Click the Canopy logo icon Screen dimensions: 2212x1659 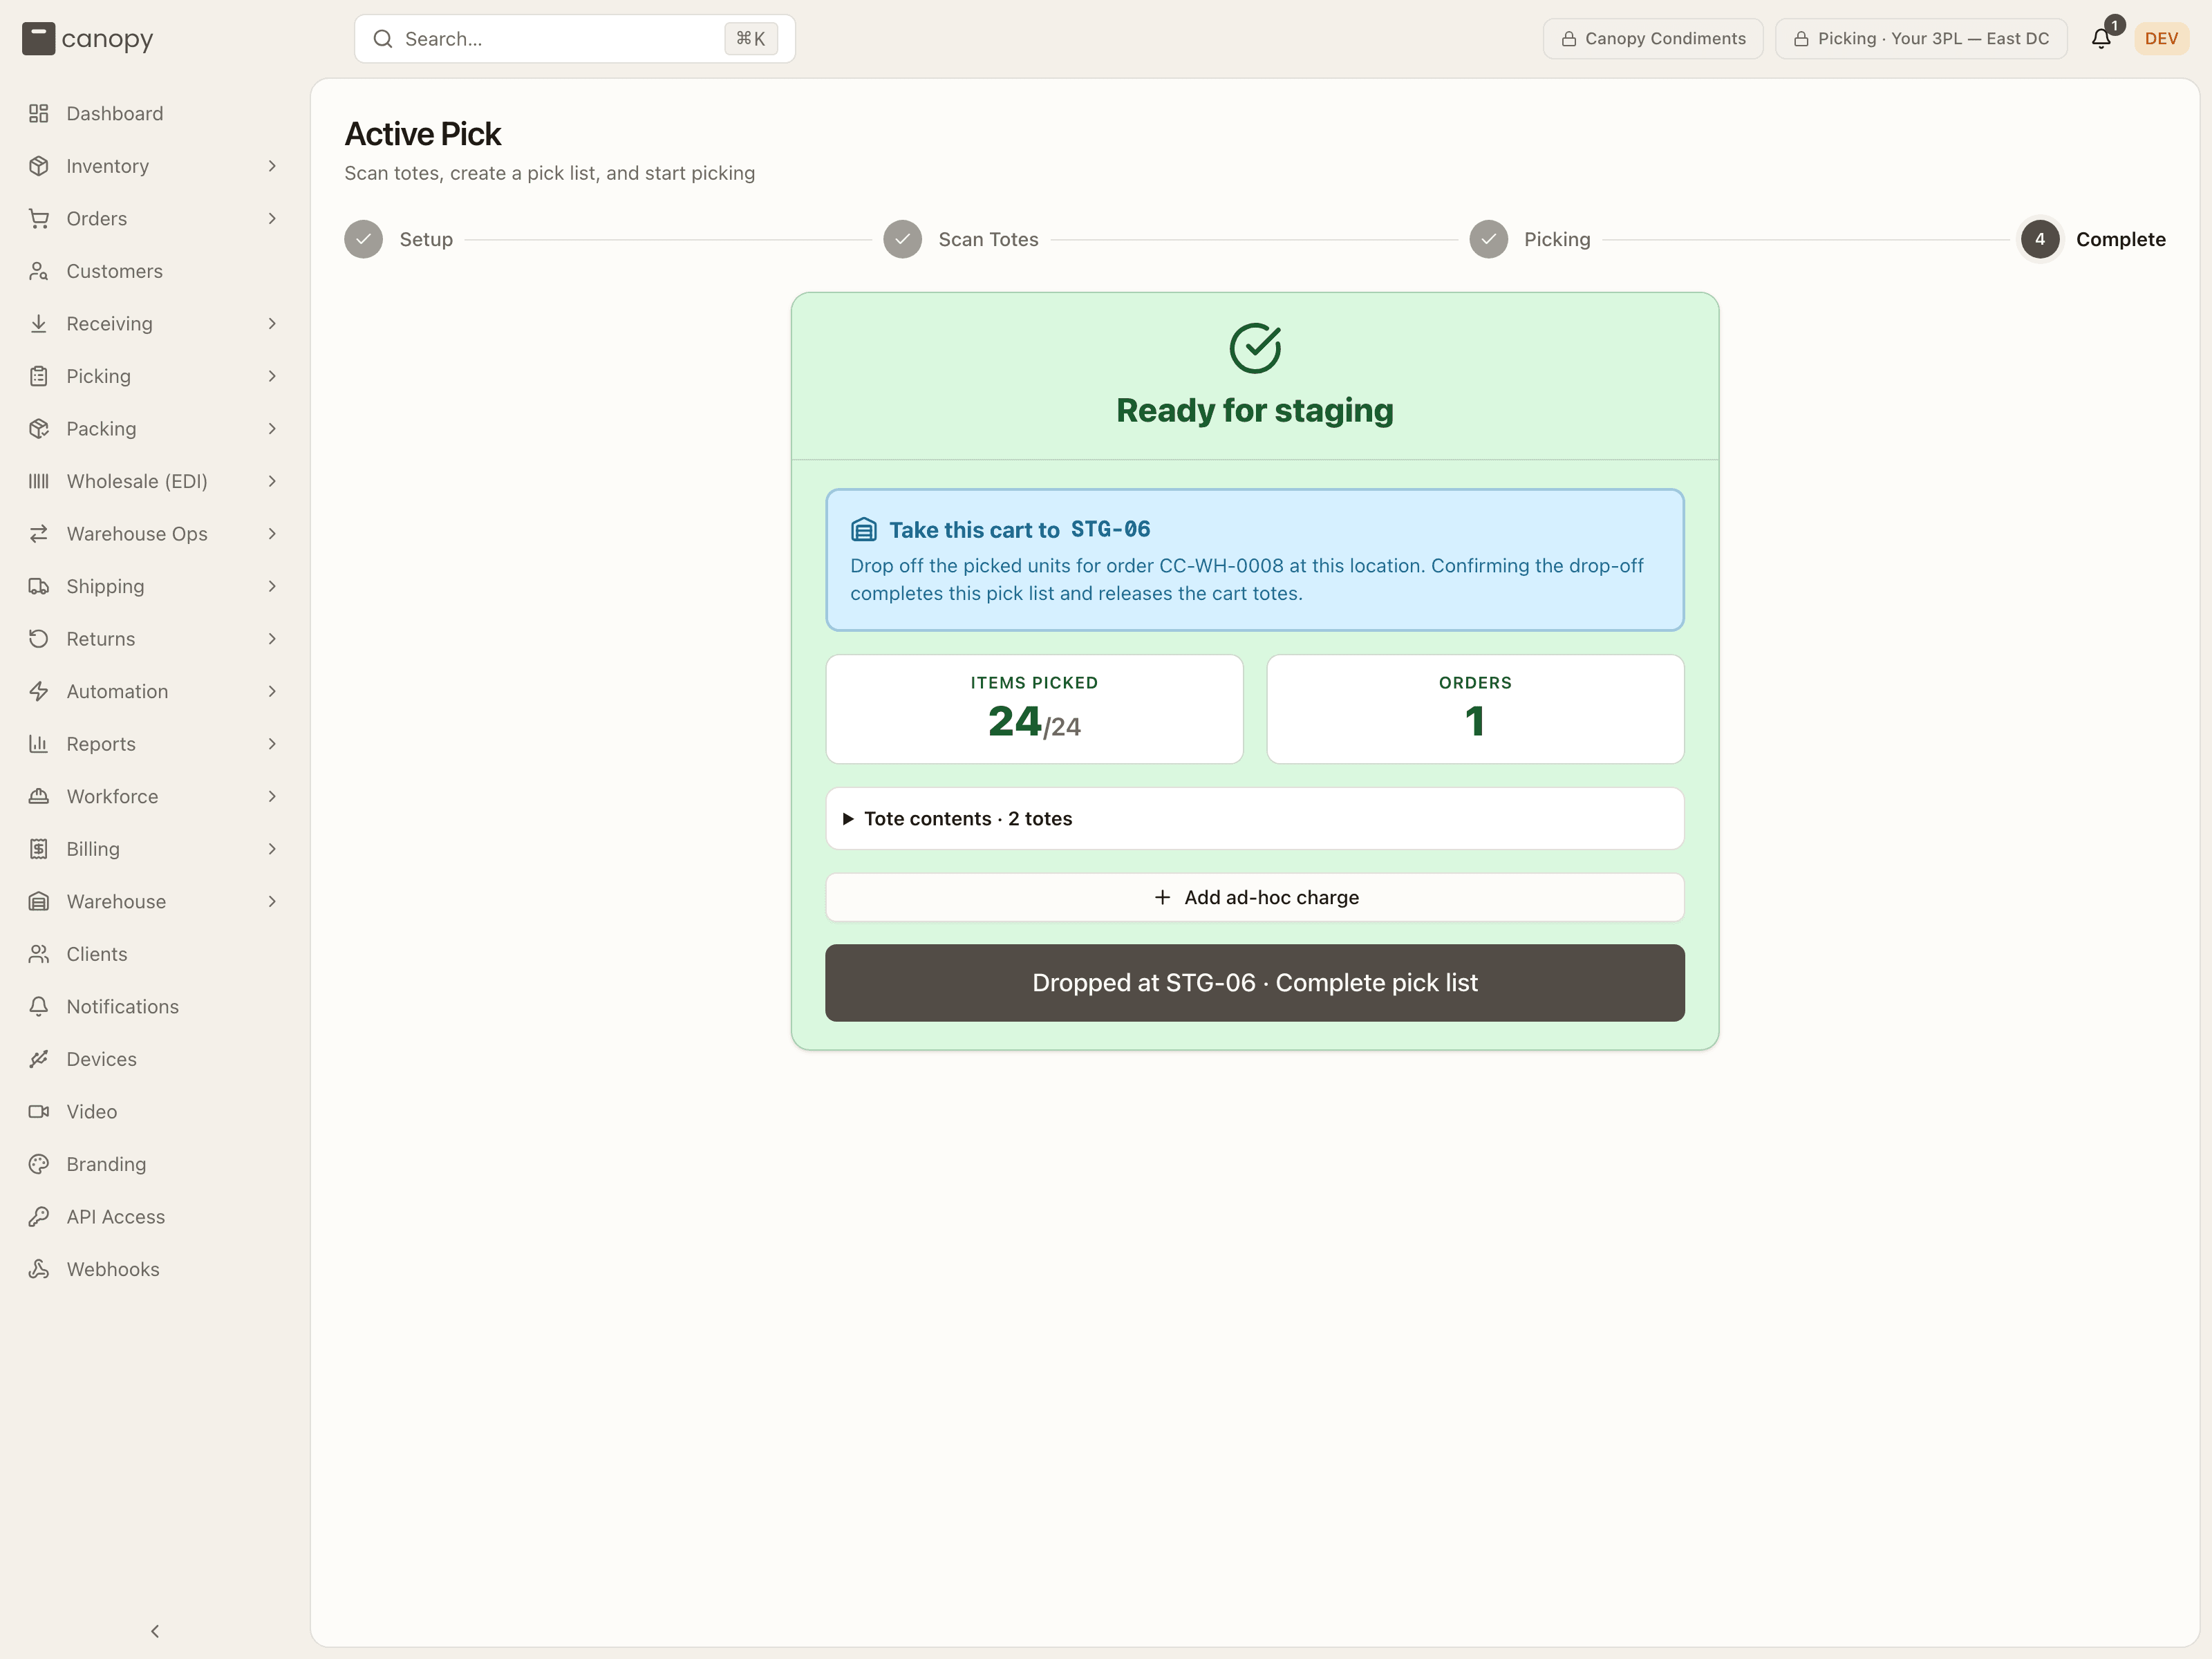coord(38,39)
